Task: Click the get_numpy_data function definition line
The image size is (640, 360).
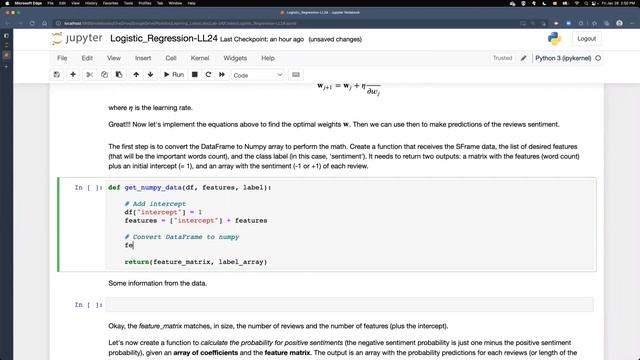Action: pyautogui.click(x=190, y=187)
